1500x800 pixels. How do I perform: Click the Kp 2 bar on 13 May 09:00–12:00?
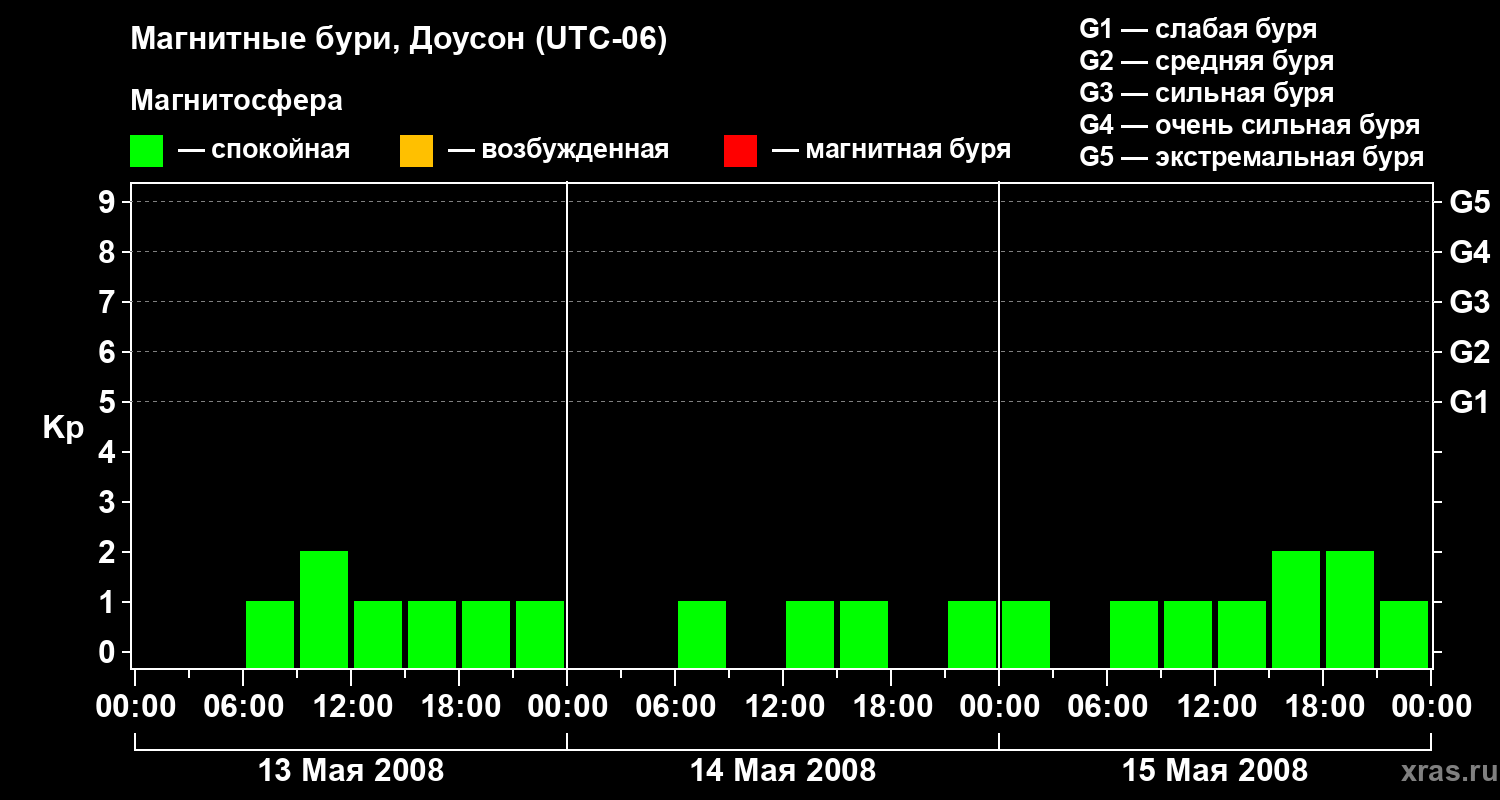tap(324, 609)
